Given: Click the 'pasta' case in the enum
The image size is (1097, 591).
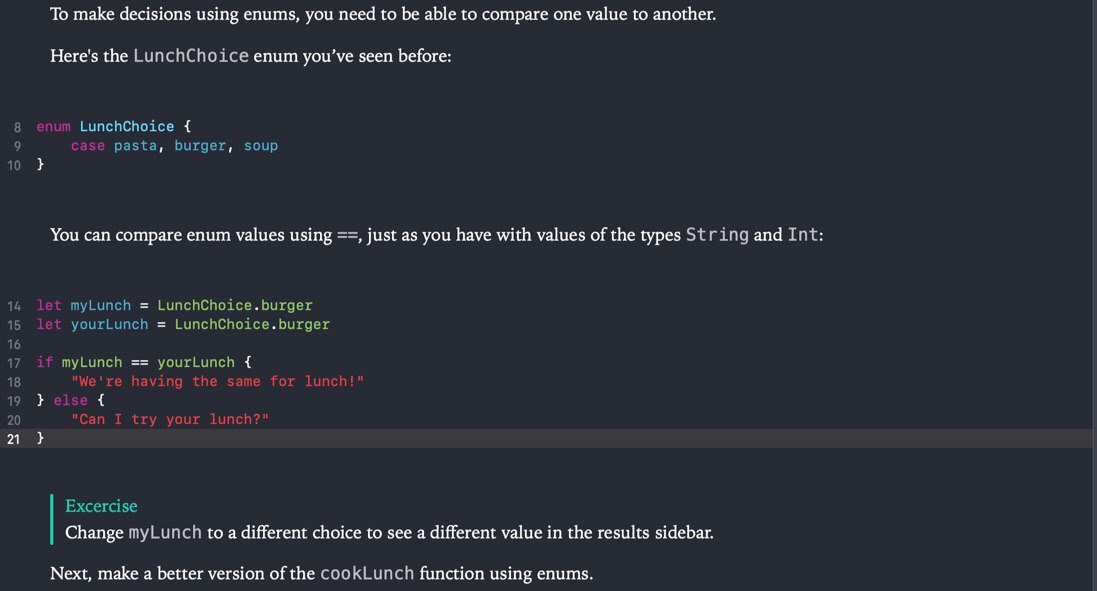Looking at the screenshot, I should point(135,146).
